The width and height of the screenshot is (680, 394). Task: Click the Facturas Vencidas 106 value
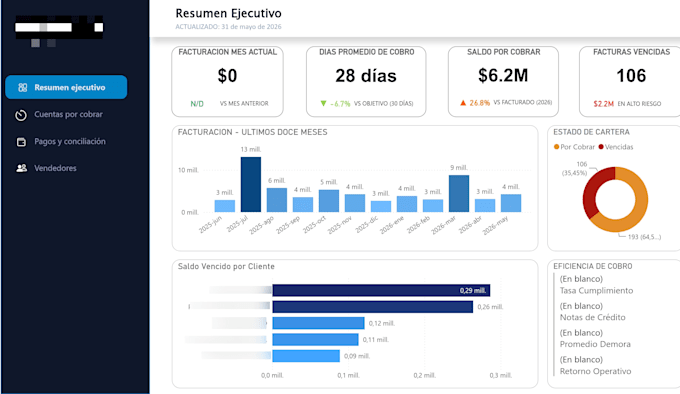coord(631,76)
